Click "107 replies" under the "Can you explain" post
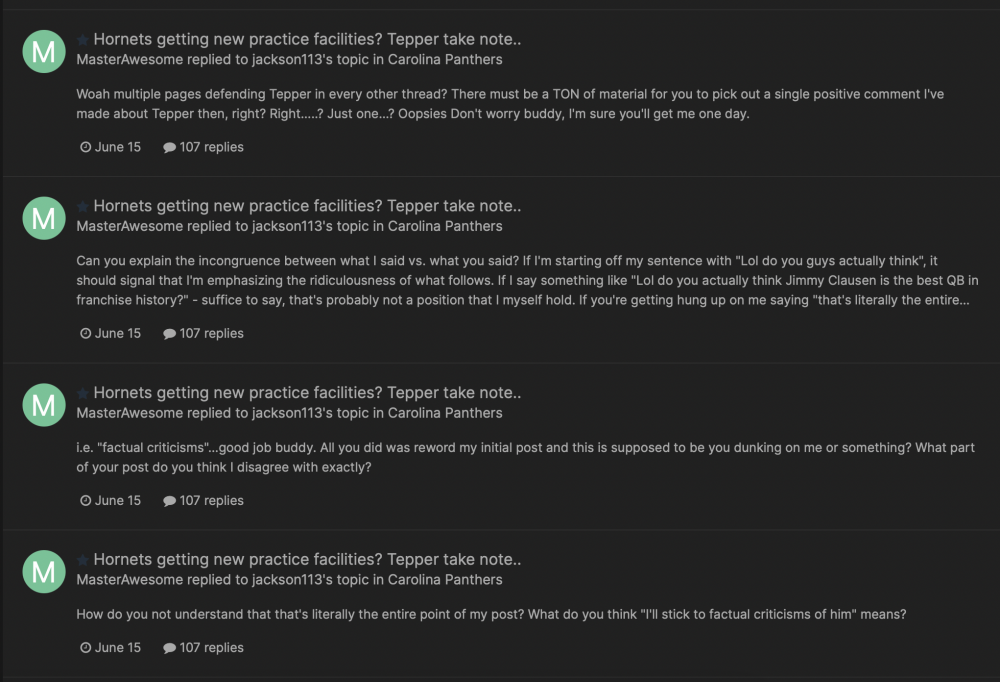 tap(211, 334)
